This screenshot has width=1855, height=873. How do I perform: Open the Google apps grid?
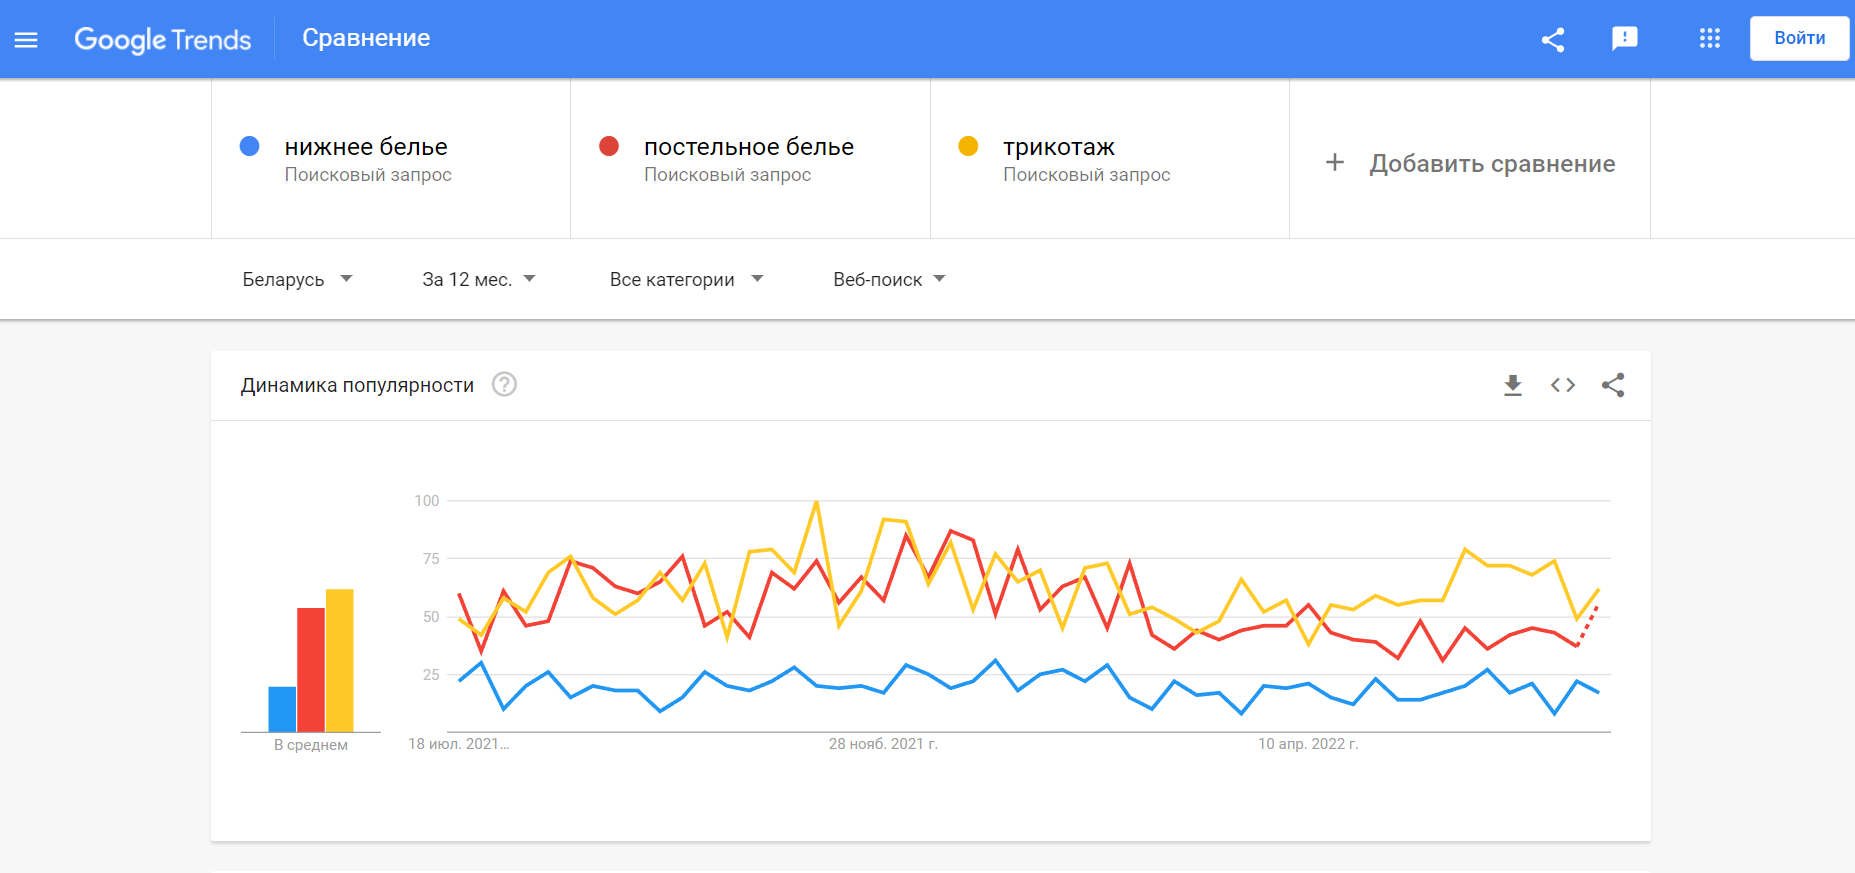click(1710, 39)
